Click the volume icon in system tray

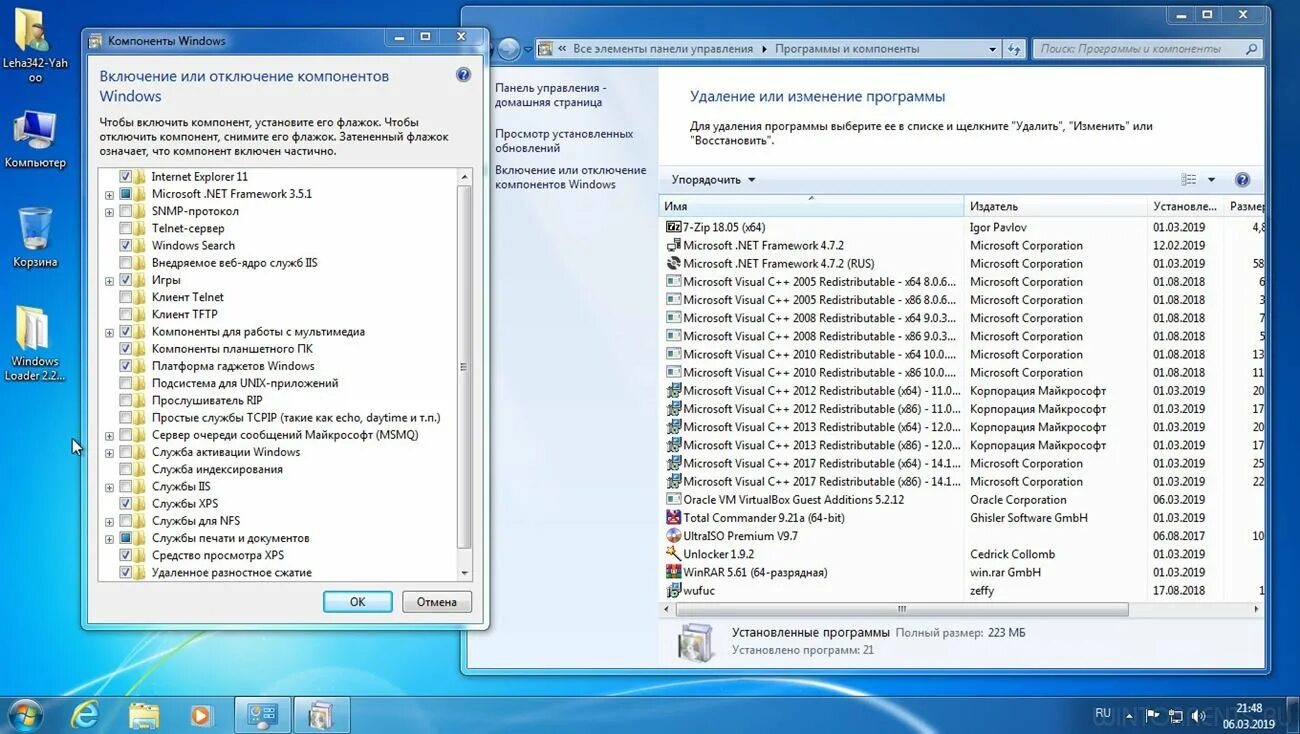coord(1197,715)
